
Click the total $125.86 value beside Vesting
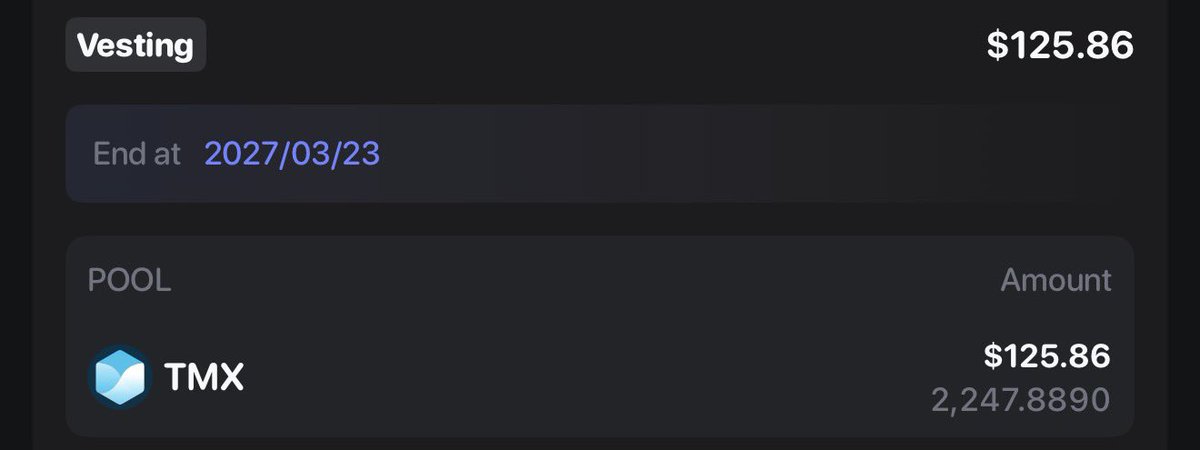(1060, 45)
